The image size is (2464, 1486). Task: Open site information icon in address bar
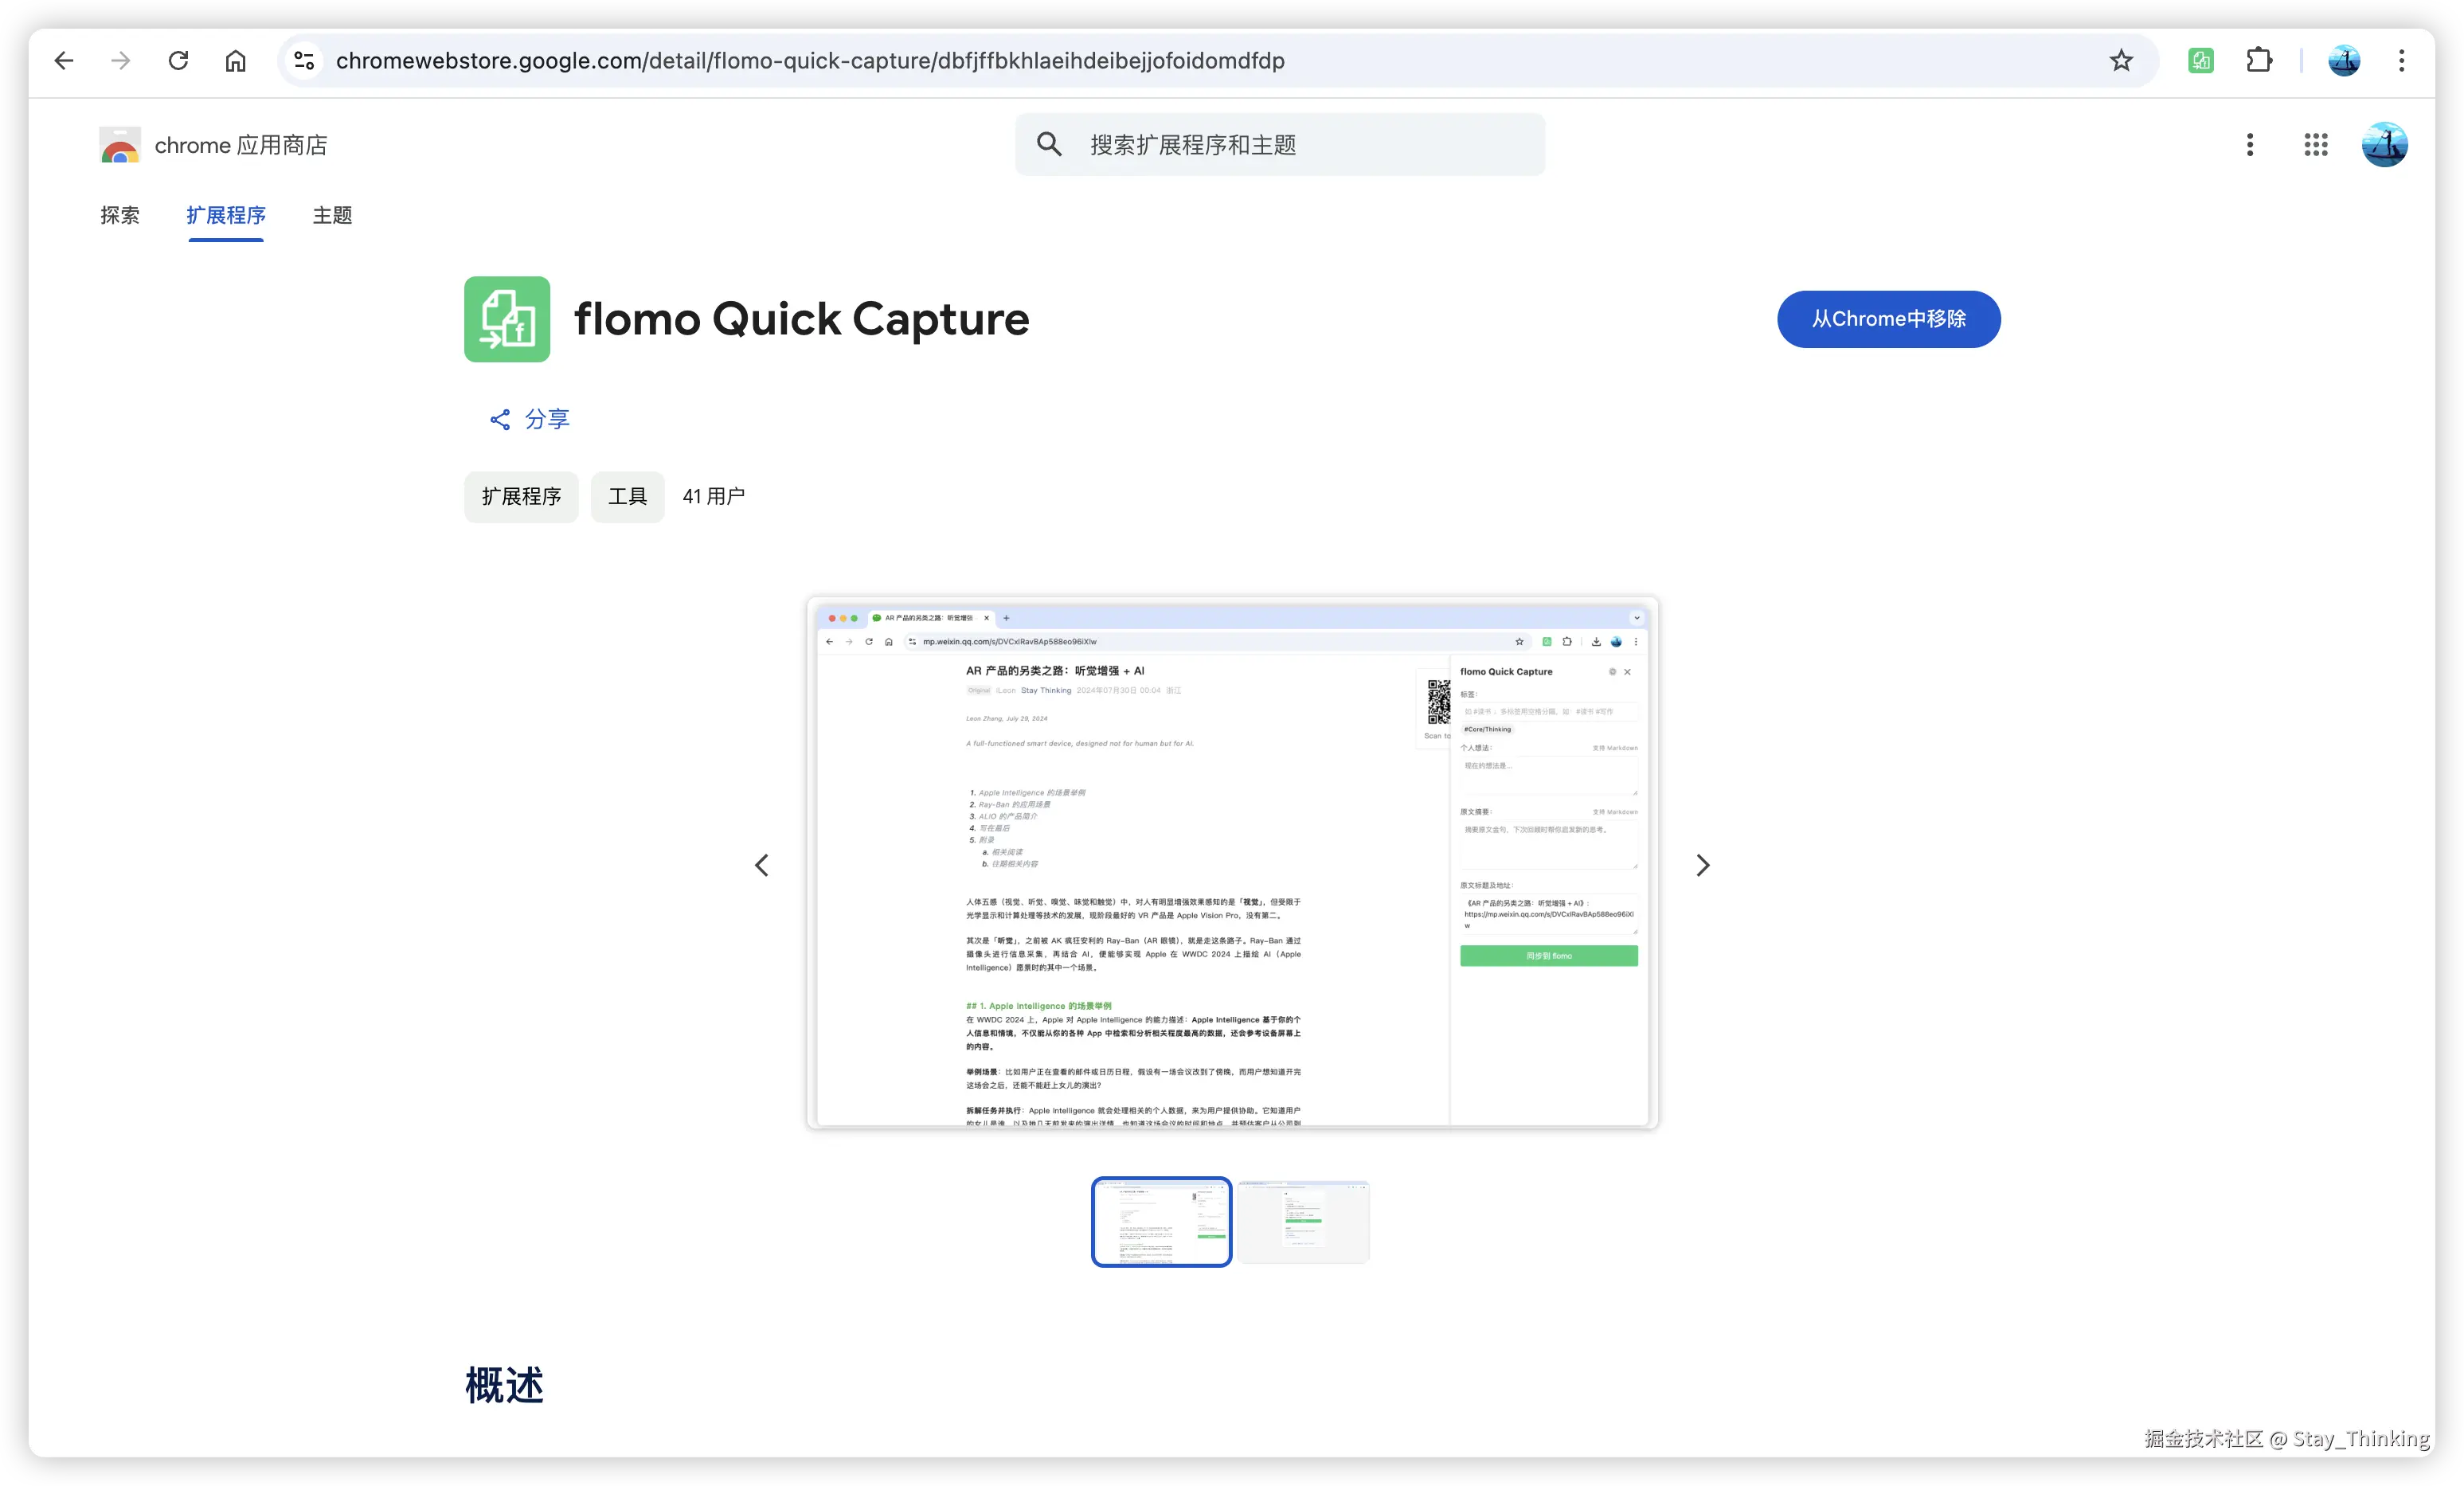304,61
